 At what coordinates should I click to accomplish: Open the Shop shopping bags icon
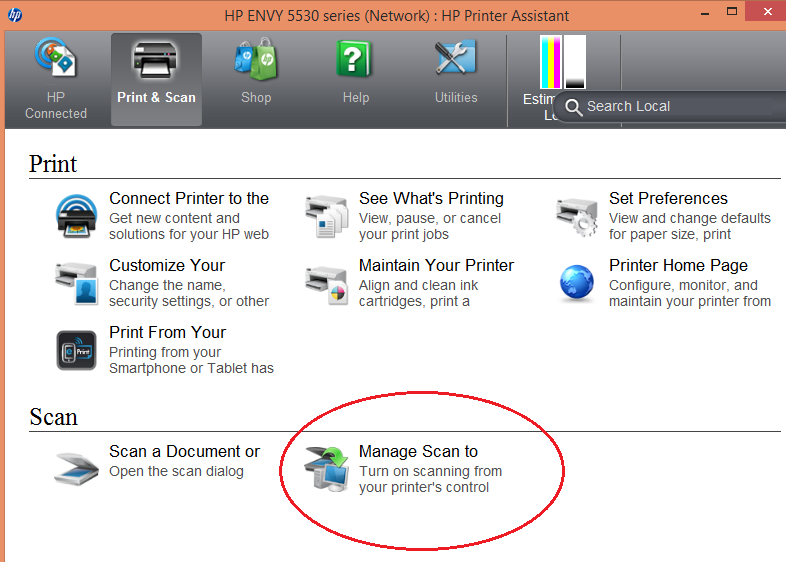(x=256, y=59)
